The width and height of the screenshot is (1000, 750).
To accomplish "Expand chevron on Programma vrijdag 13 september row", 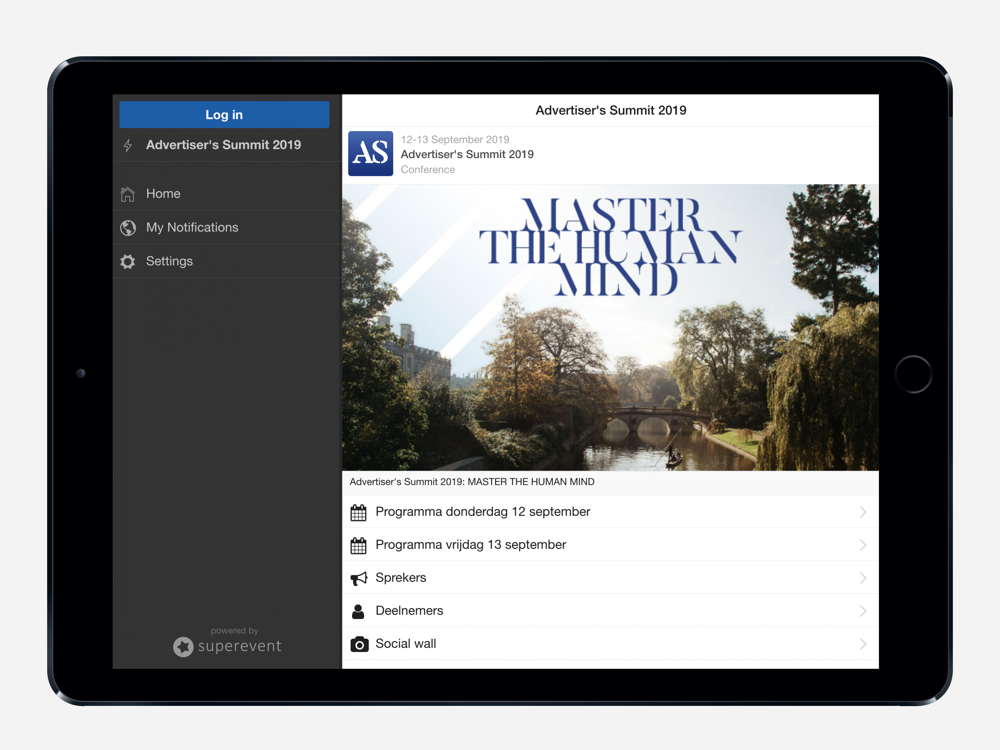I will pyautogui.click(x=863, y=545).
